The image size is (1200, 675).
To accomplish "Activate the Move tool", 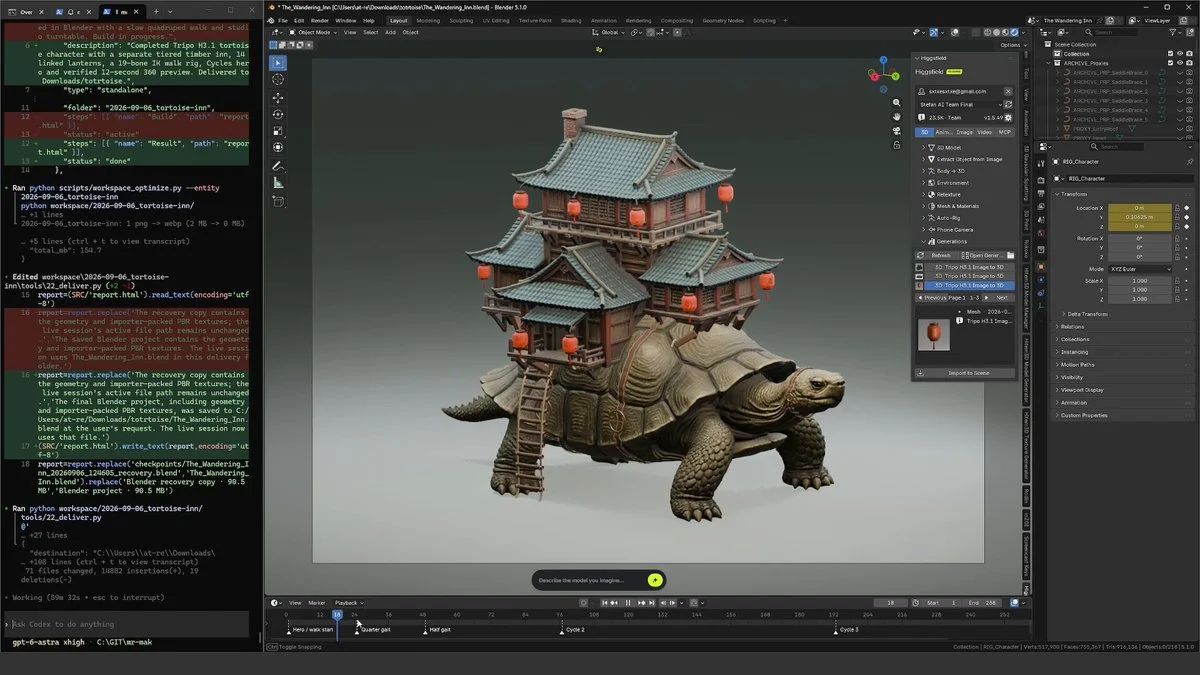I will click(x=278, y=97).
